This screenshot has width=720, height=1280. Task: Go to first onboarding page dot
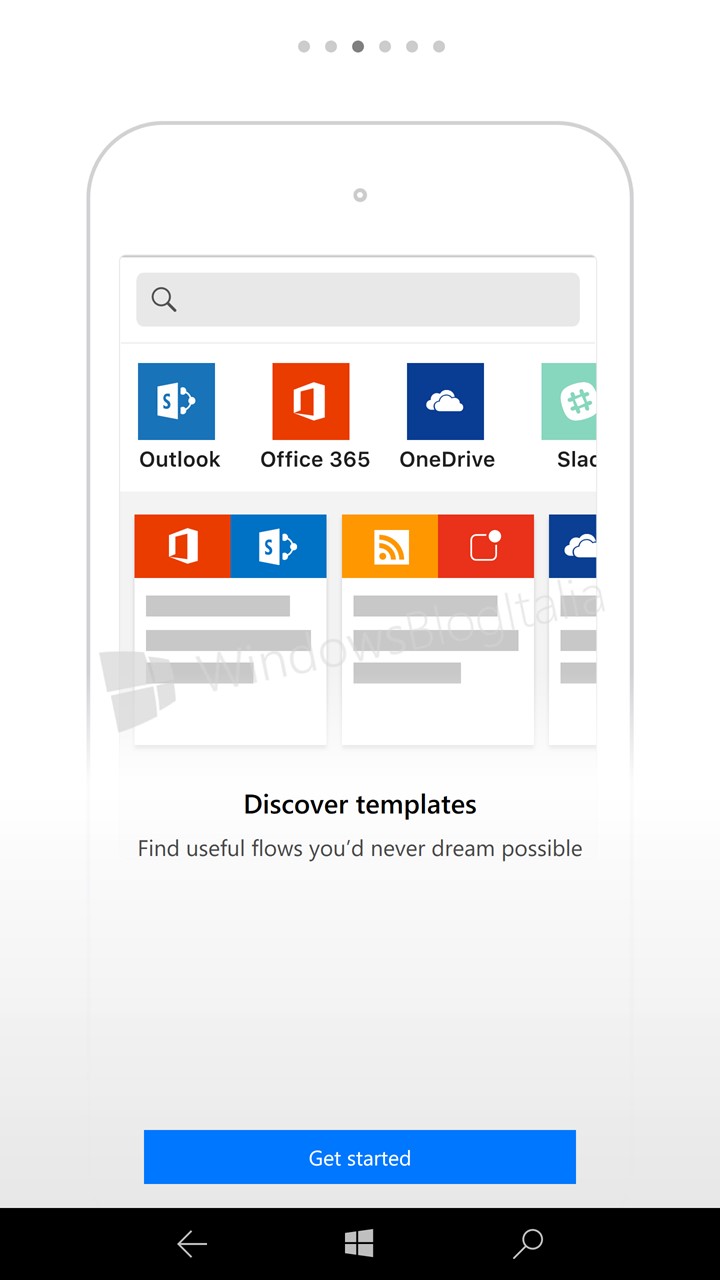tap(304, 46)
